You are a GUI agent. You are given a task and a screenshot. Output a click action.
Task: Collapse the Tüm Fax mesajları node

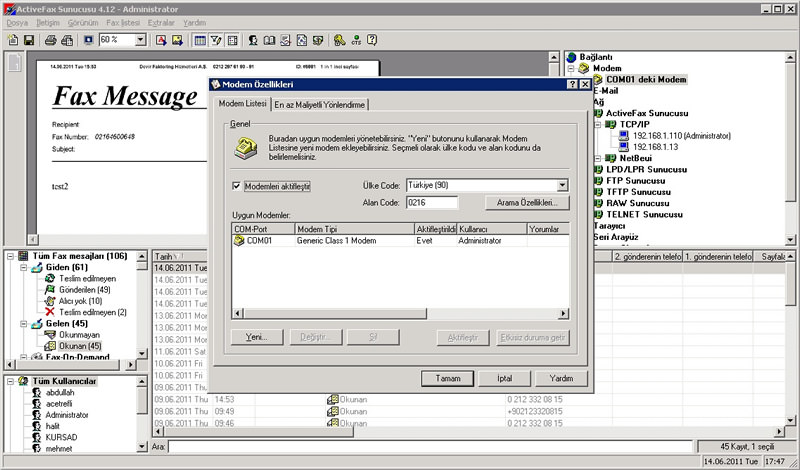pos(10,256)
